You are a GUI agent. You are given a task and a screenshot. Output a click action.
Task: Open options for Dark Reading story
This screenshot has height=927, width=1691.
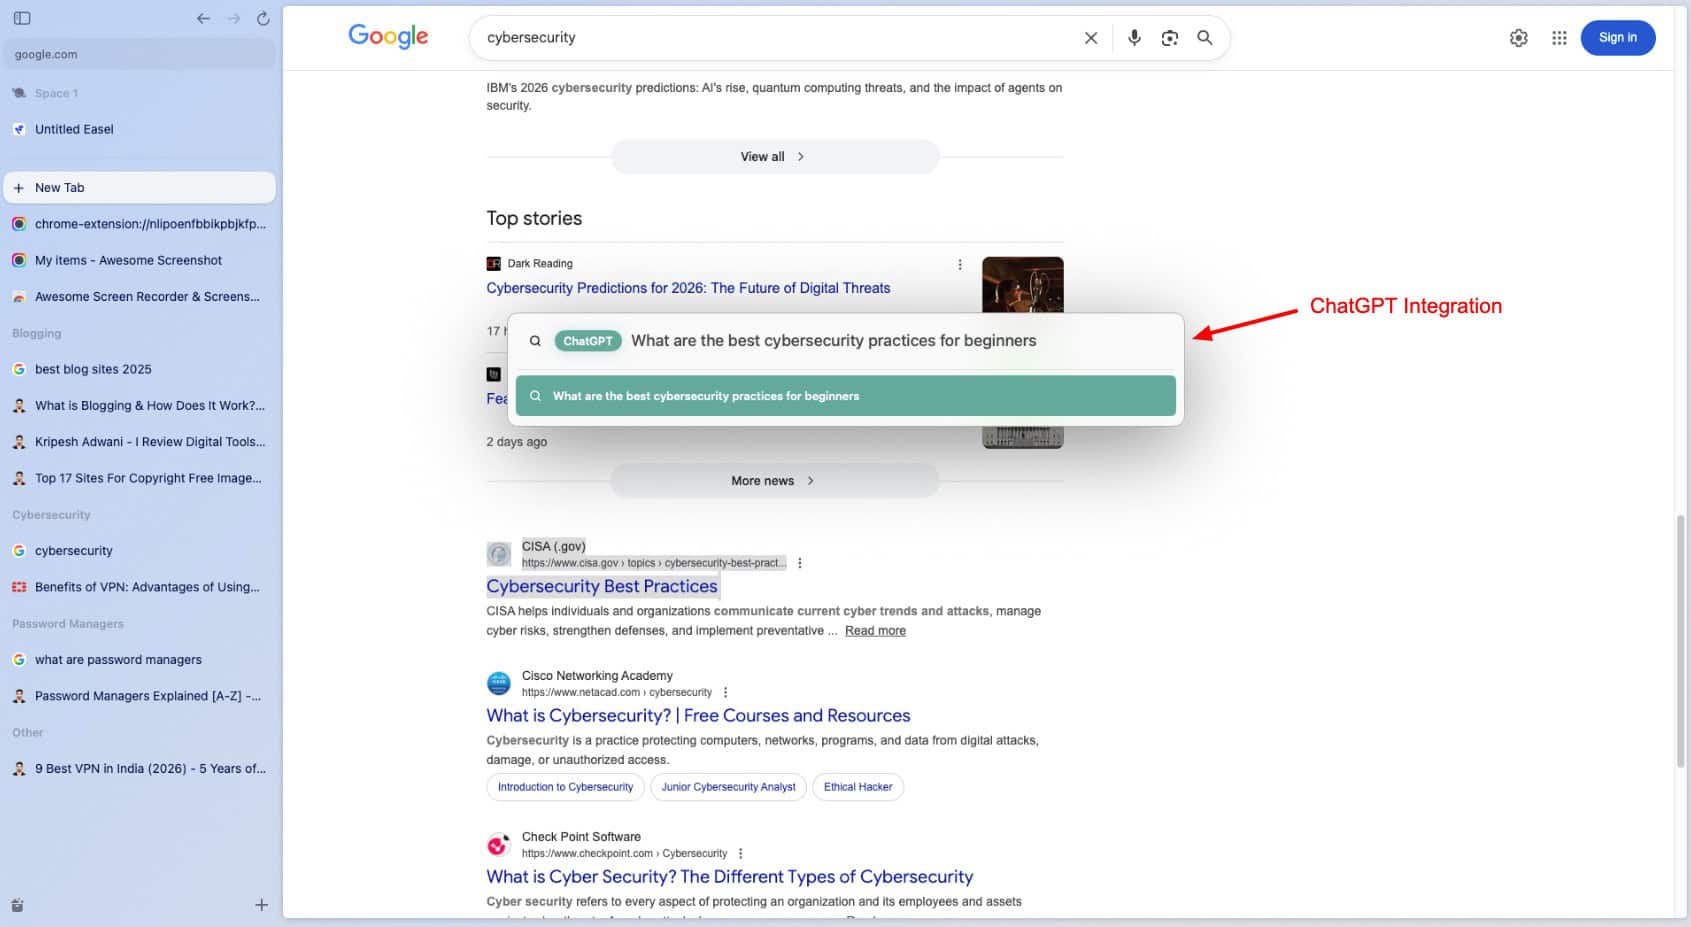click(959, 265)
